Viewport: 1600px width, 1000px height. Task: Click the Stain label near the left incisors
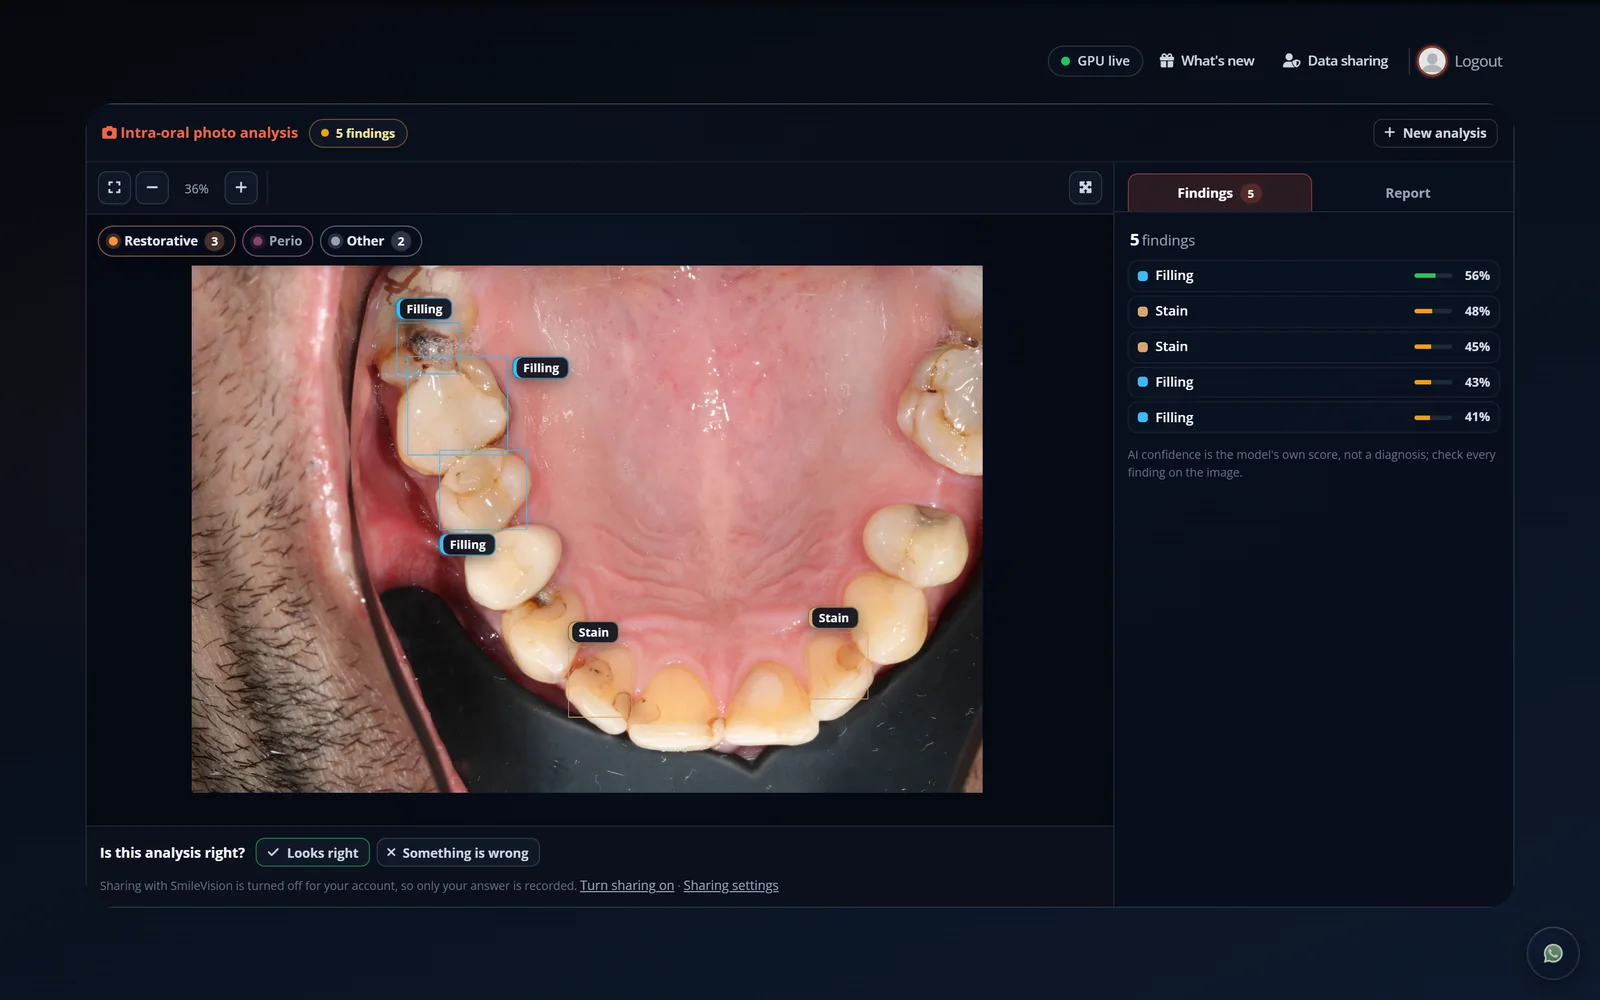(x=593, y=632)
